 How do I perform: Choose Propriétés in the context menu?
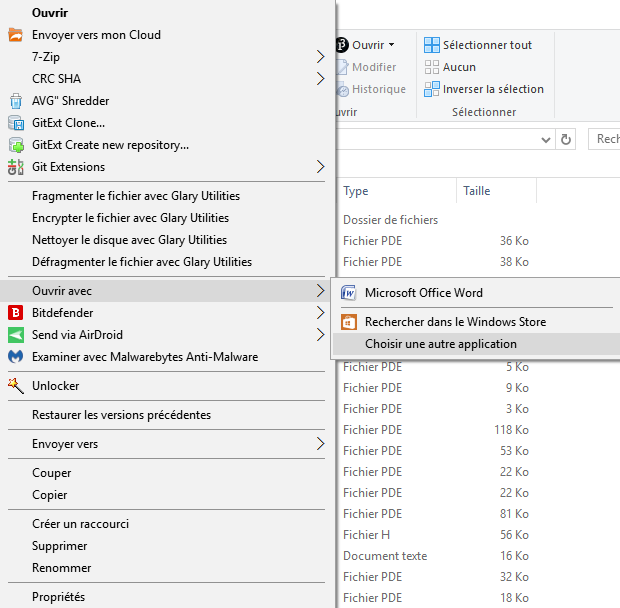pos(59,597)
